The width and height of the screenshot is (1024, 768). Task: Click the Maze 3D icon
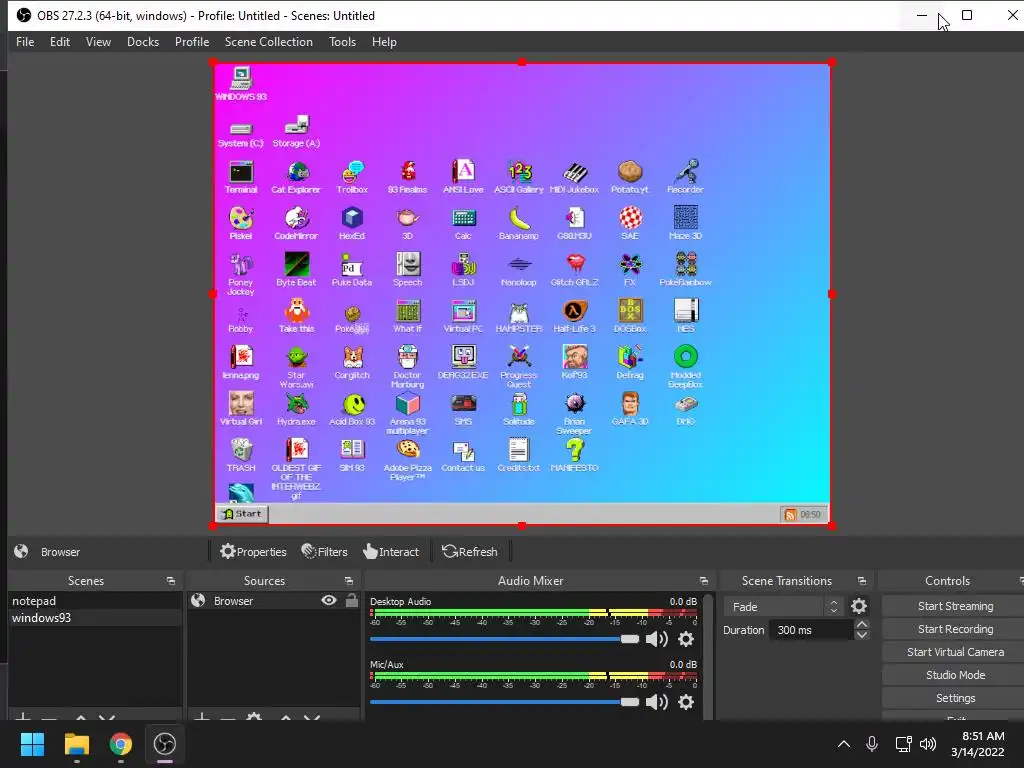click(x=686, y=218)
